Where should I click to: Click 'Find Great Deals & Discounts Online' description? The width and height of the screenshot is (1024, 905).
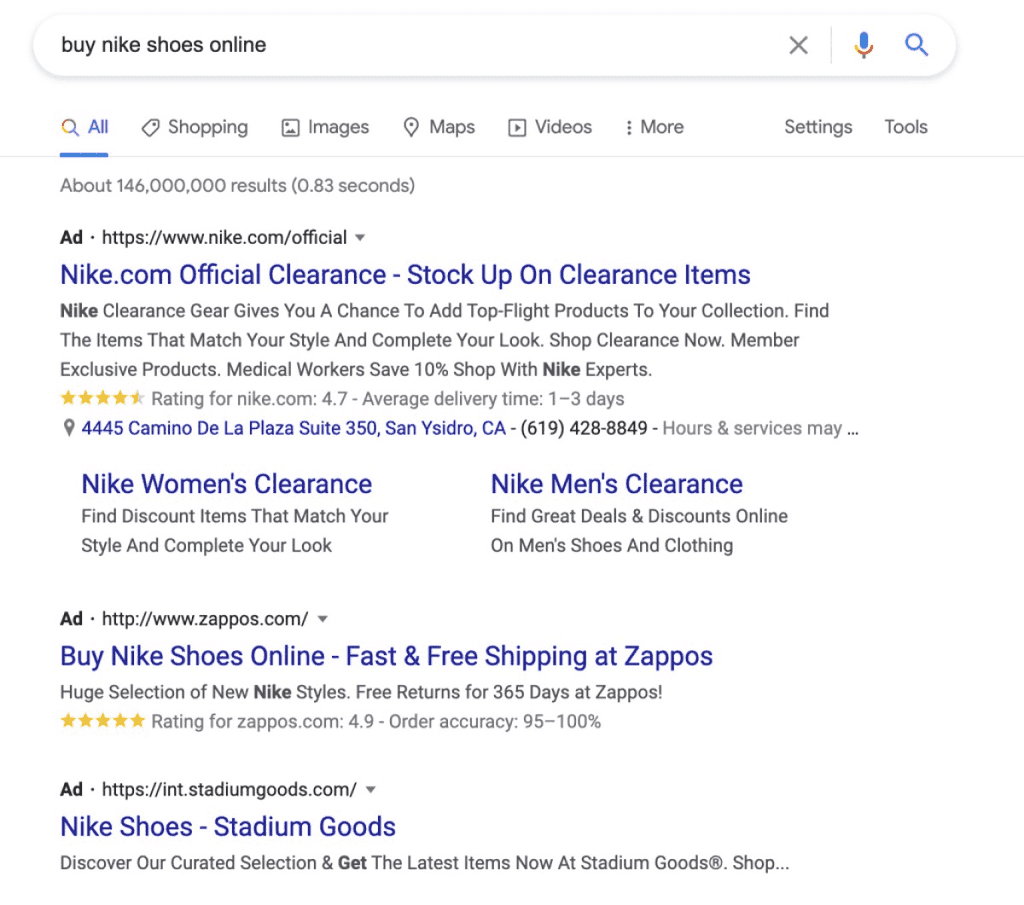639,516
